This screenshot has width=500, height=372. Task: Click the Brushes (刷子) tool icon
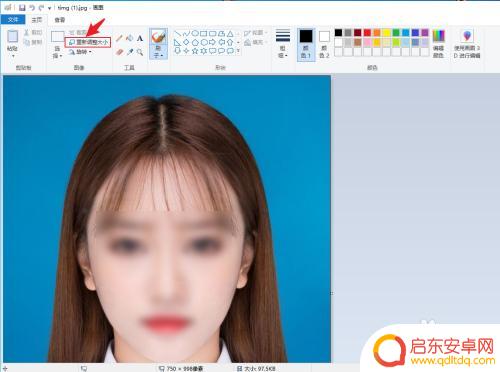(x=158, y=36)
